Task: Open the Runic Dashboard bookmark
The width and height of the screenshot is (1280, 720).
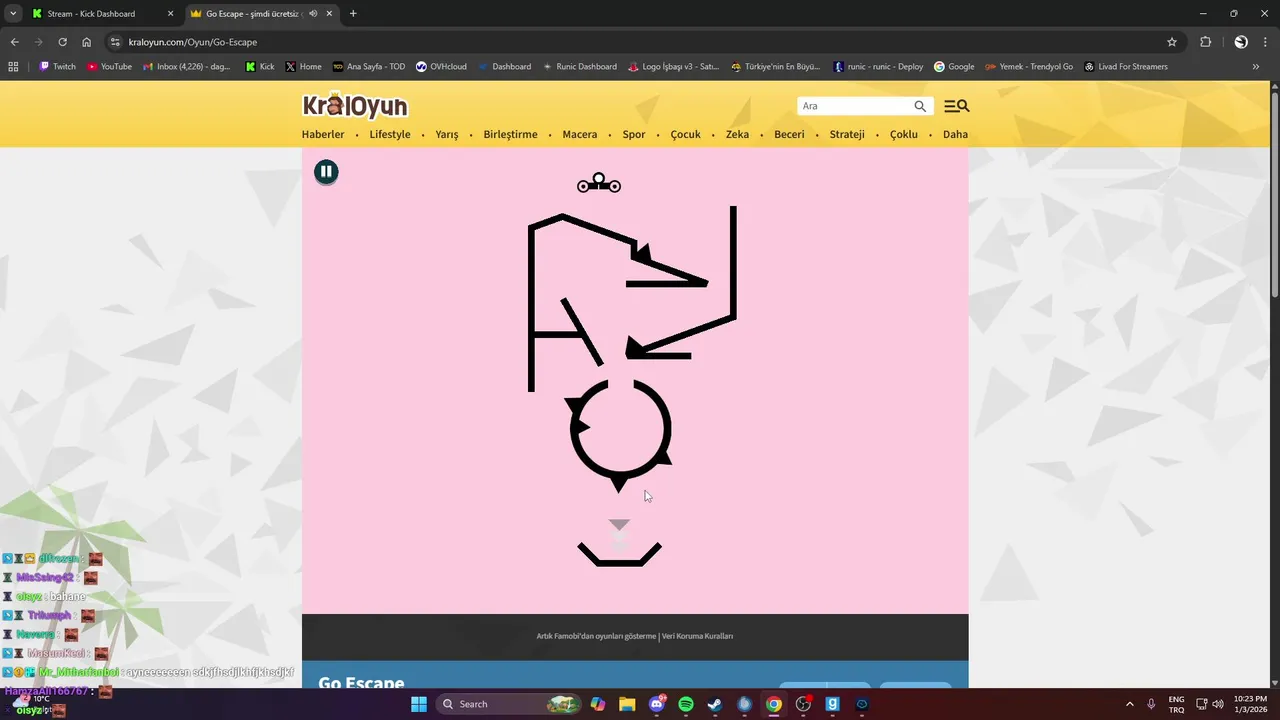Action: click(x=579, y=66)
